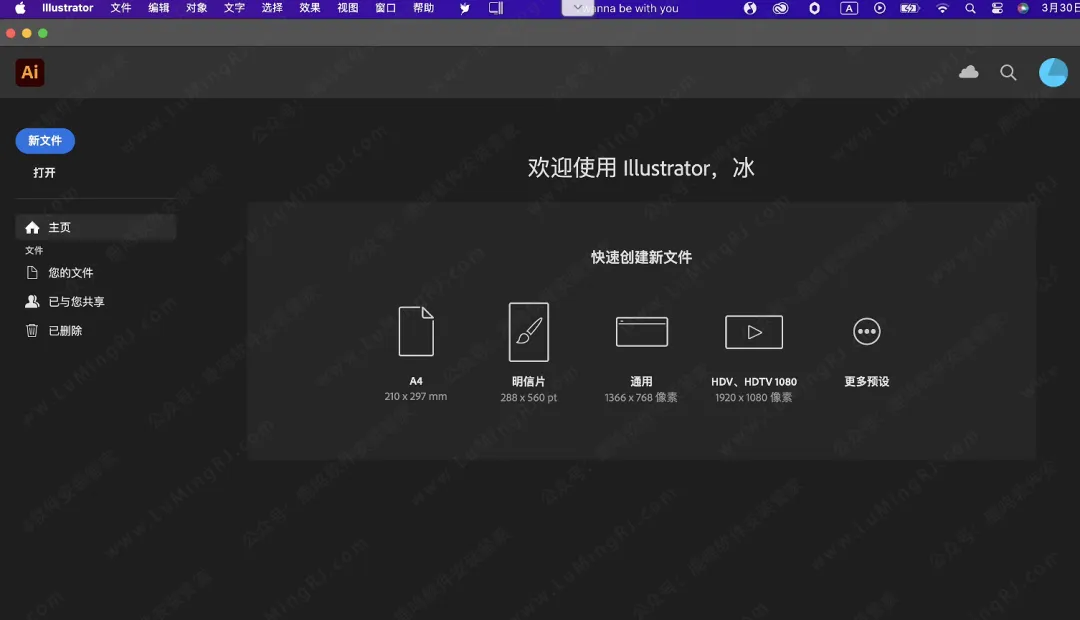This screenshot has width=1080, height=620.
Task: Click 打开 to open an existing file
Action: (44, 172)
